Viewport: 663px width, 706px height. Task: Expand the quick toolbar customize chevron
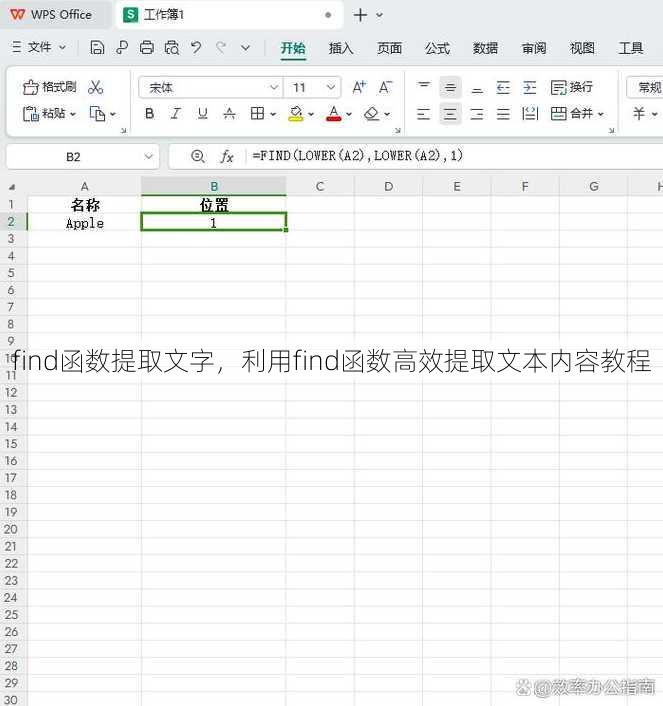pyautogui.click(x=245, y=47)
